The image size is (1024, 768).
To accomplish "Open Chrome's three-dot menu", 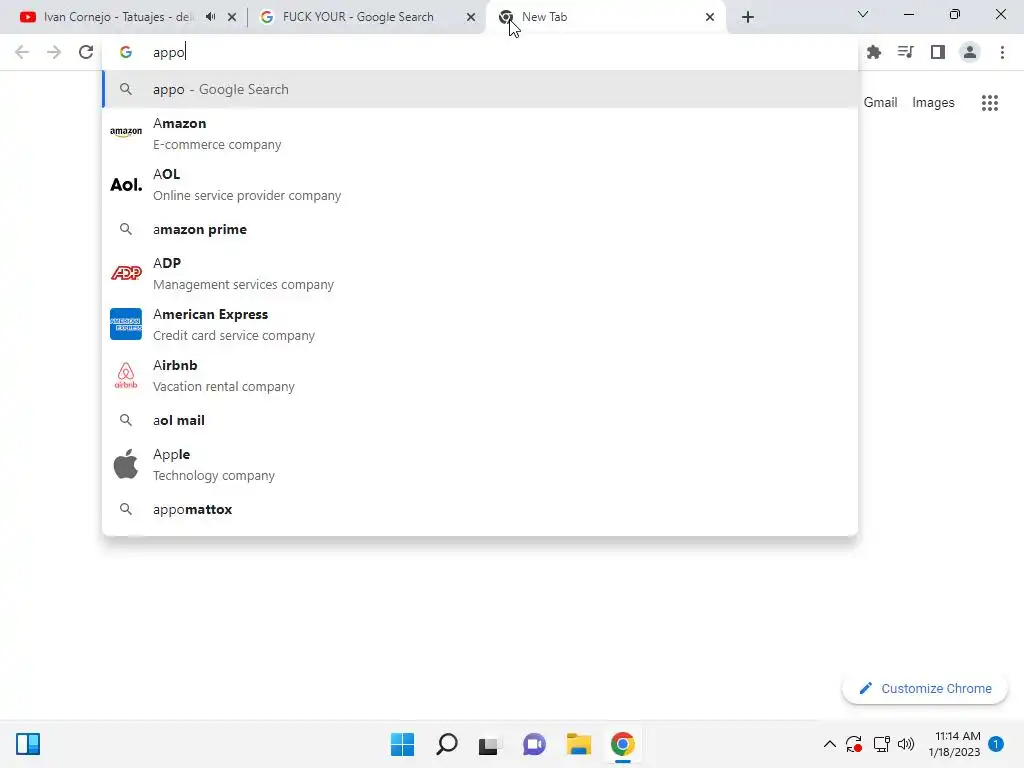I will (1002, 52).
